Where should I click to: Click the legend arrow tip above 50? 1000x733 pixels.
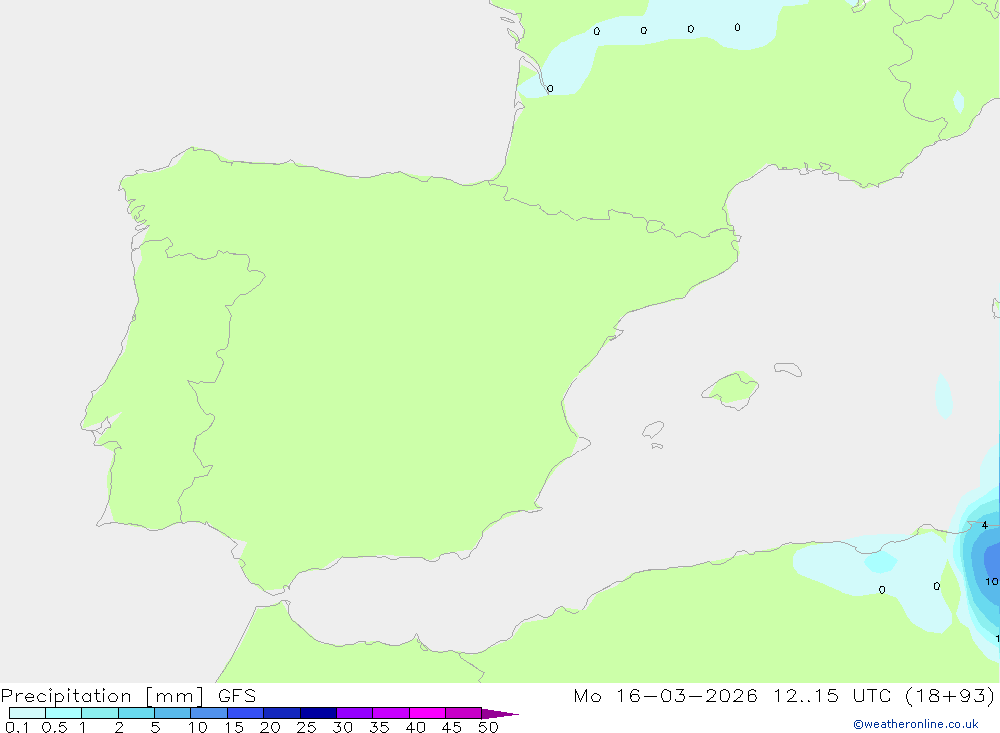coord(500,714)
